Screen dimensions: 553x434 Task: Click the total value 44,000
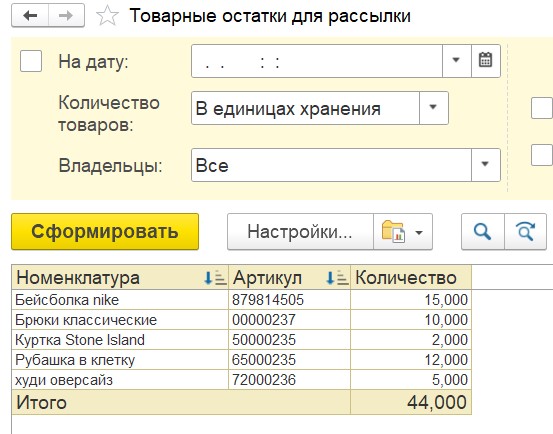click(437, 402)
